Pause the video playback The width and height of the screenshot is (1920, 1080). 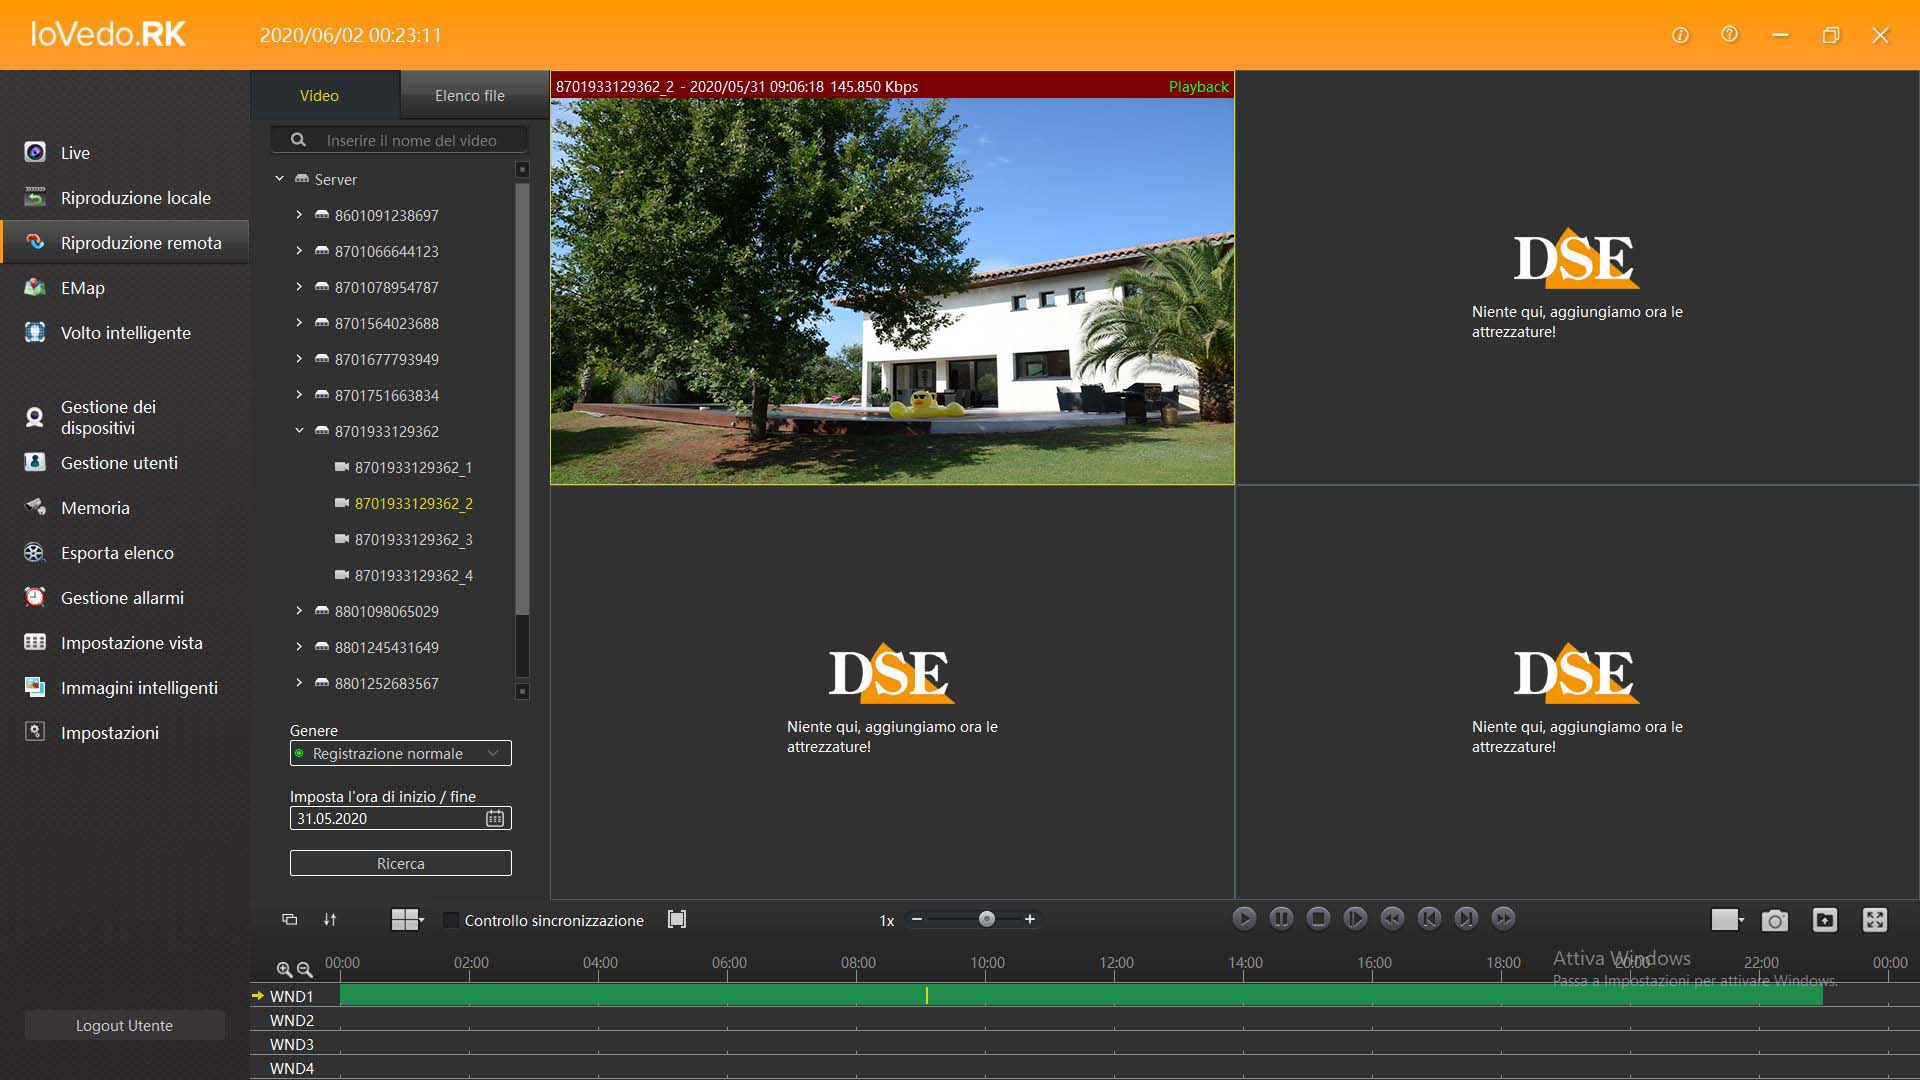pyautogui.click(x=1281, y=918)
